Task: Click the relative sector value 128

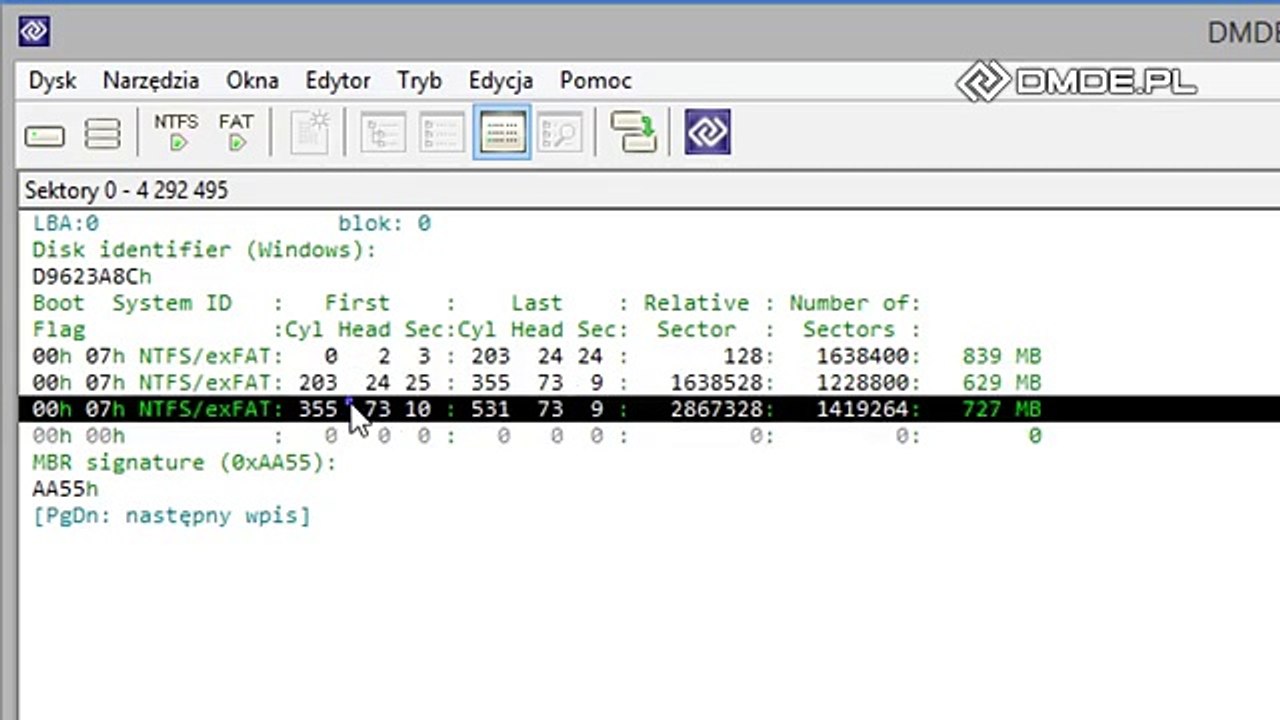Action: coord(742,356)
